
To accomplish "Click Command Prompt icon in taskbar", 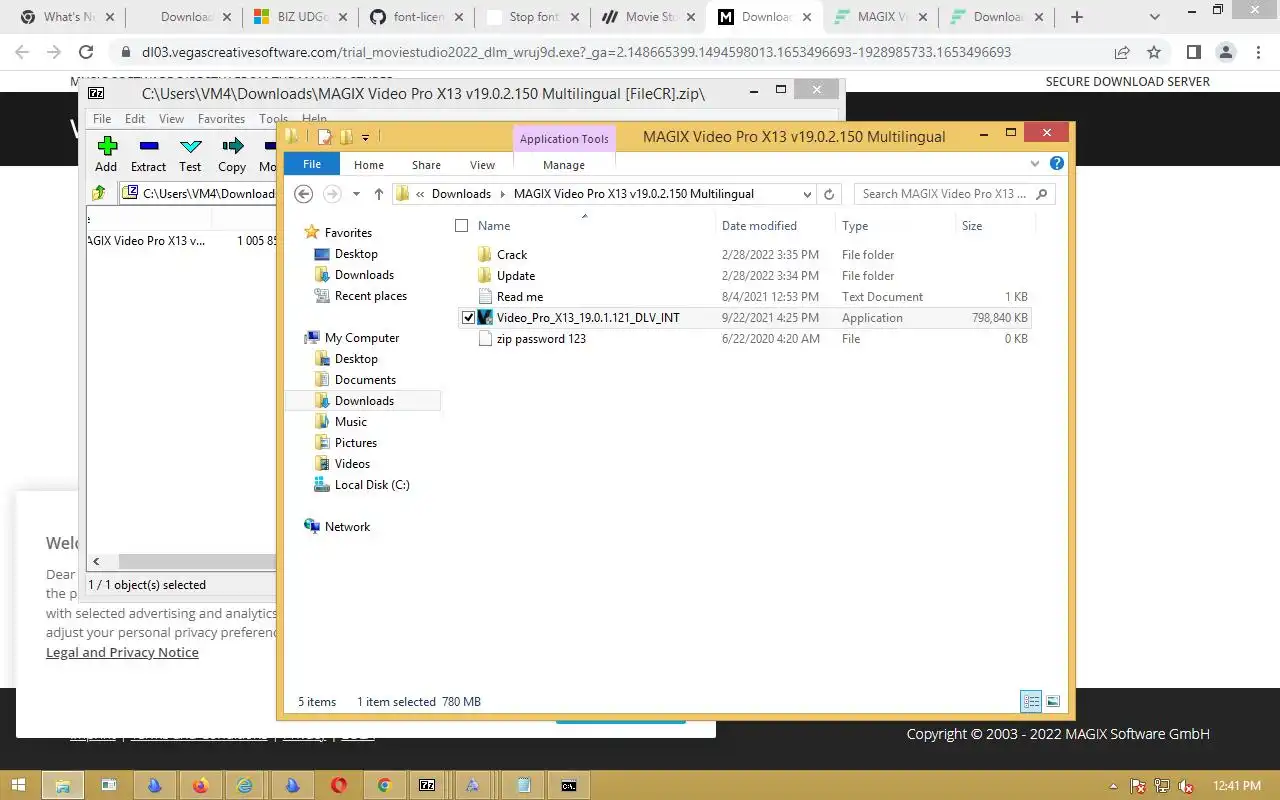I will pos(568,786).
